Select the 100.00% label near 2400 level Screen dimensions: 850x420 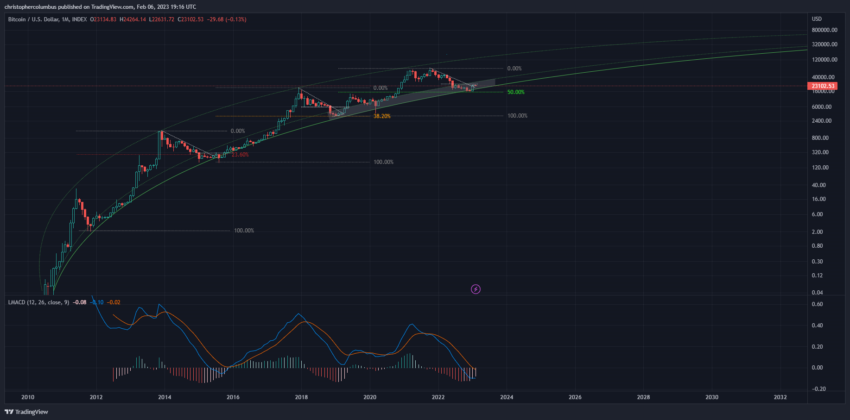[517, 116]
